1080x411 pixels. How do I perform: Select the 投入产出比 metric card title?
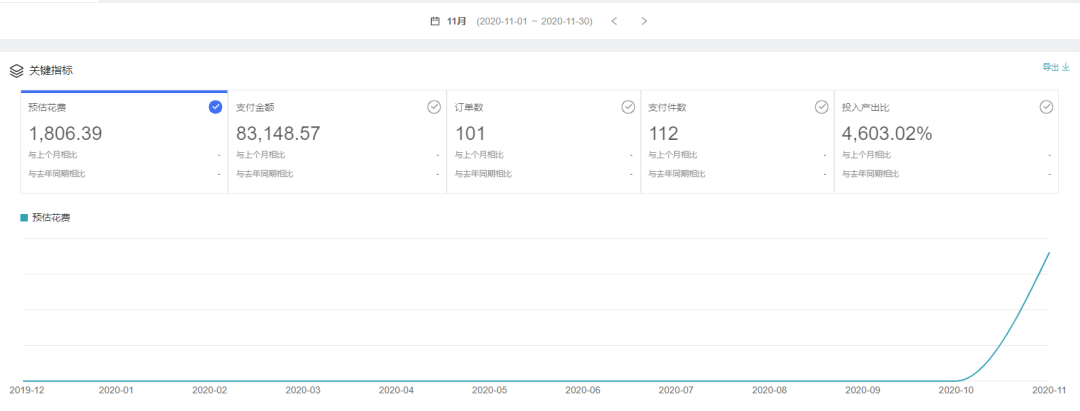point(866,108)
